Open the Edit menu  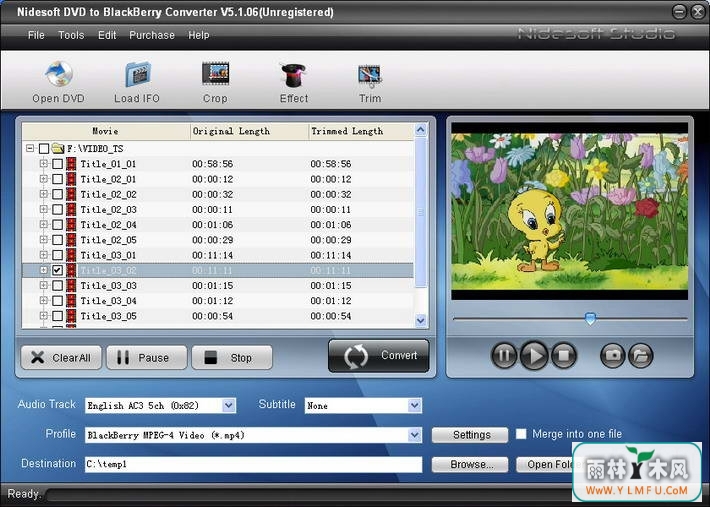pyautogui.click(x=107, y=35)
